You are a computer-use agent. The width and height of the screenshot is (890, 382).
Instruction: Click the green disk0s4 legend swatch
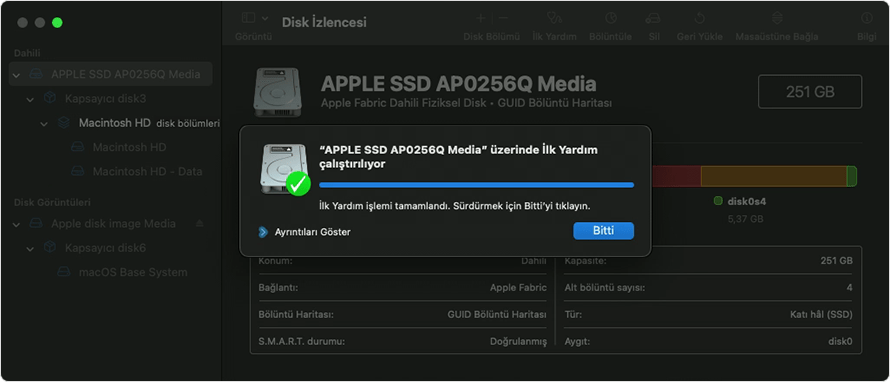click(x=718, y=201)
